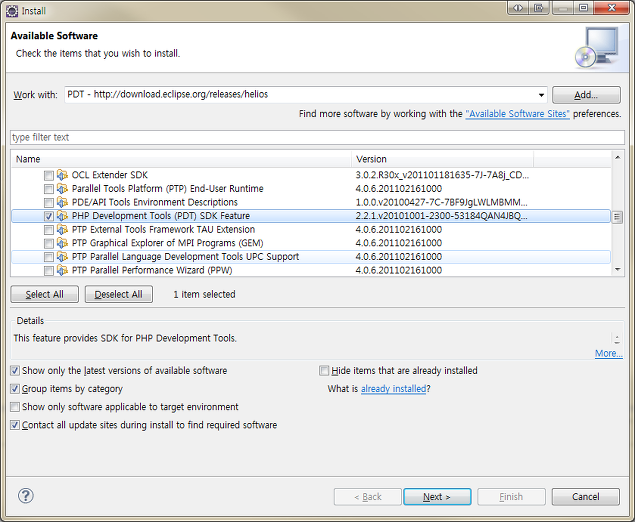Image resolution: width=635 pixels, height=522 pixels.
Task: Click the OCL Extender SDK feature icon
Action: click(62, 175)
